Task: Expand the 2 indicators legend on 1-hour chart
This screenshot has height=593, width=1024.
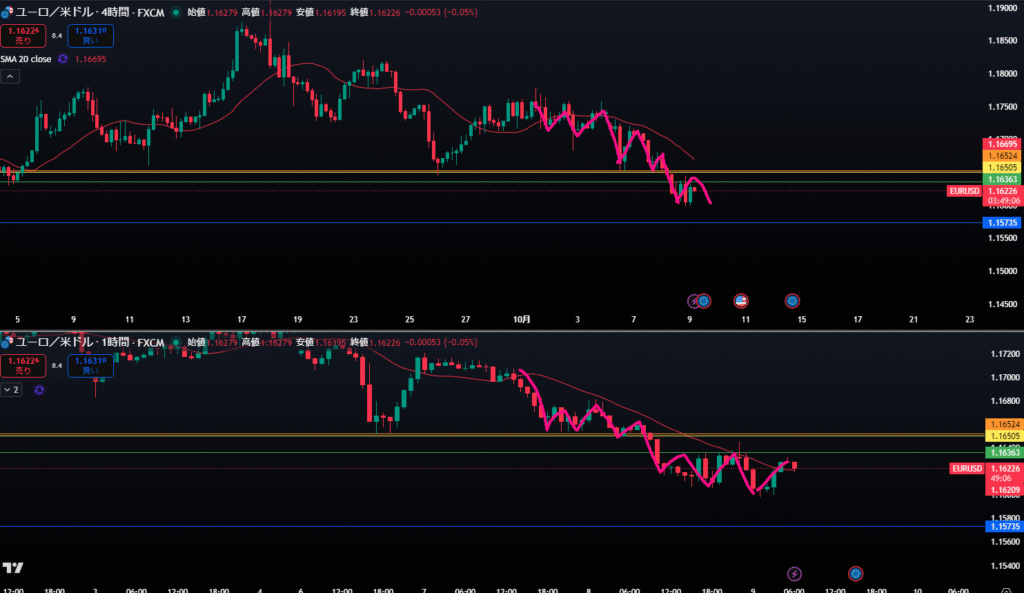Action: click(11, 389)
